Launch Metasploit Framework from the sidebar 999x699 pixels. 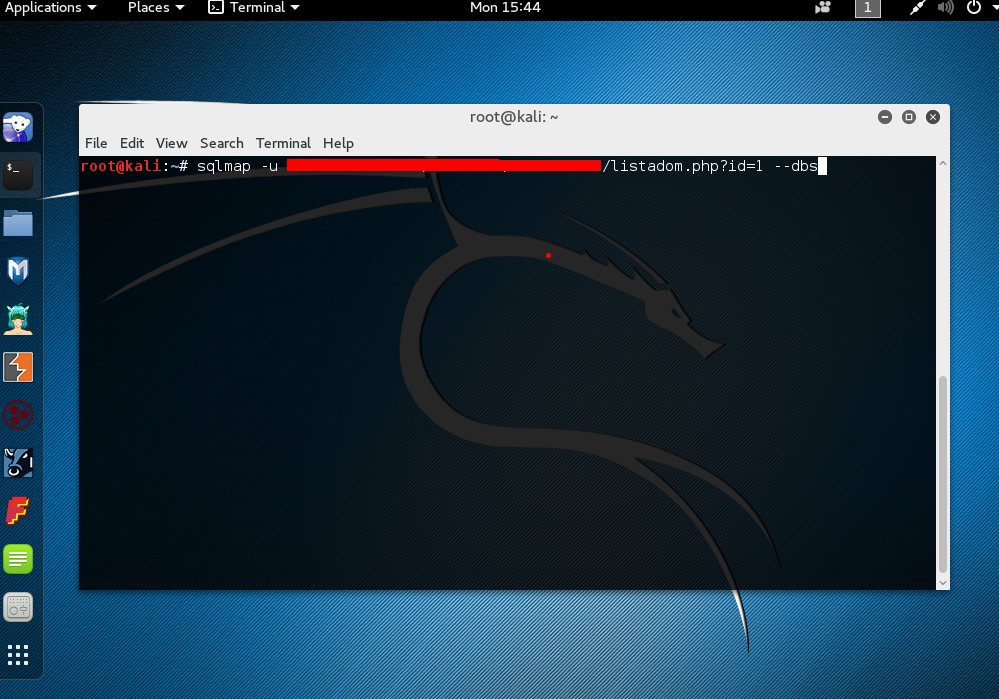(19, 270)
